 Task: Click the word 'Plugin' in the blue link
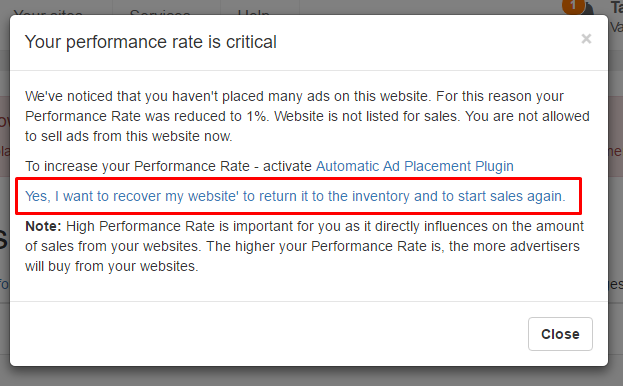[x=494, y=166]
